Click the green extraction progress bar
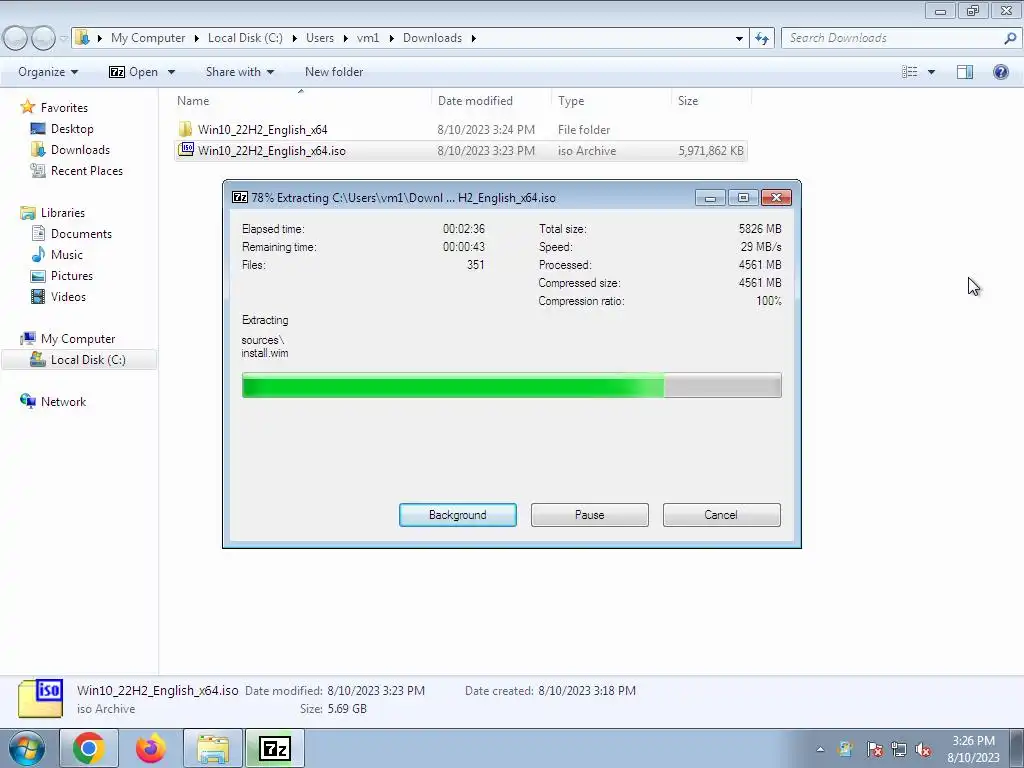The width and height of the screenshot is (1024, 768). [x=511, y=385]
